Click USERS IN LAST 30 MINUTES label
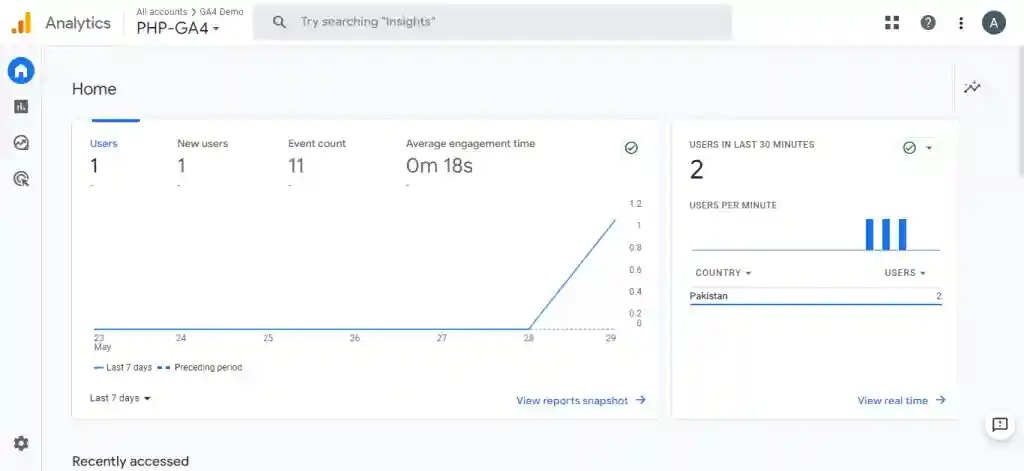 point(752,145)
